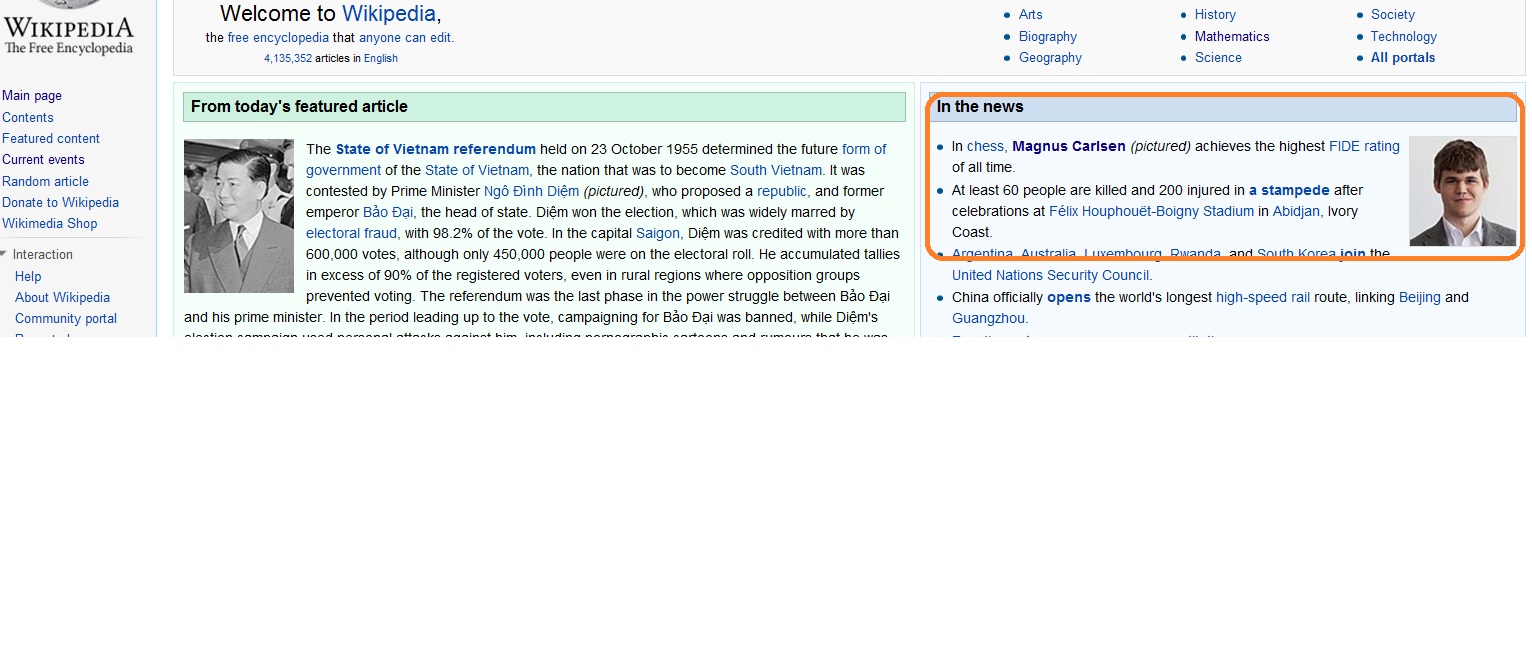Click Donate to Wikipedia link
Screen dimensions: 1532x671
(60, 202)
